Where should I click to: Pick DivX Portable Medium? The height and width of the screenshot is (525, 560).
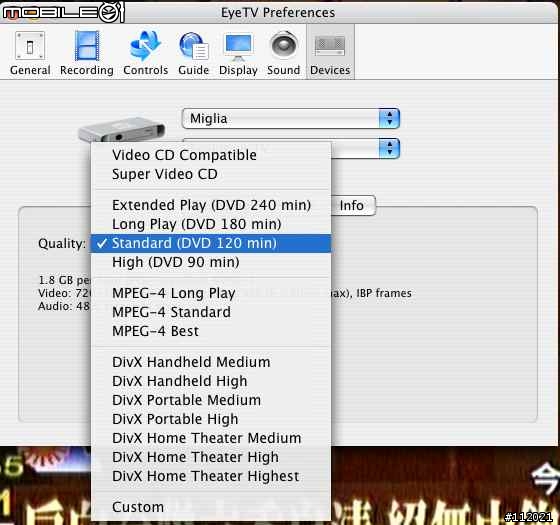(x=211, y=400)
